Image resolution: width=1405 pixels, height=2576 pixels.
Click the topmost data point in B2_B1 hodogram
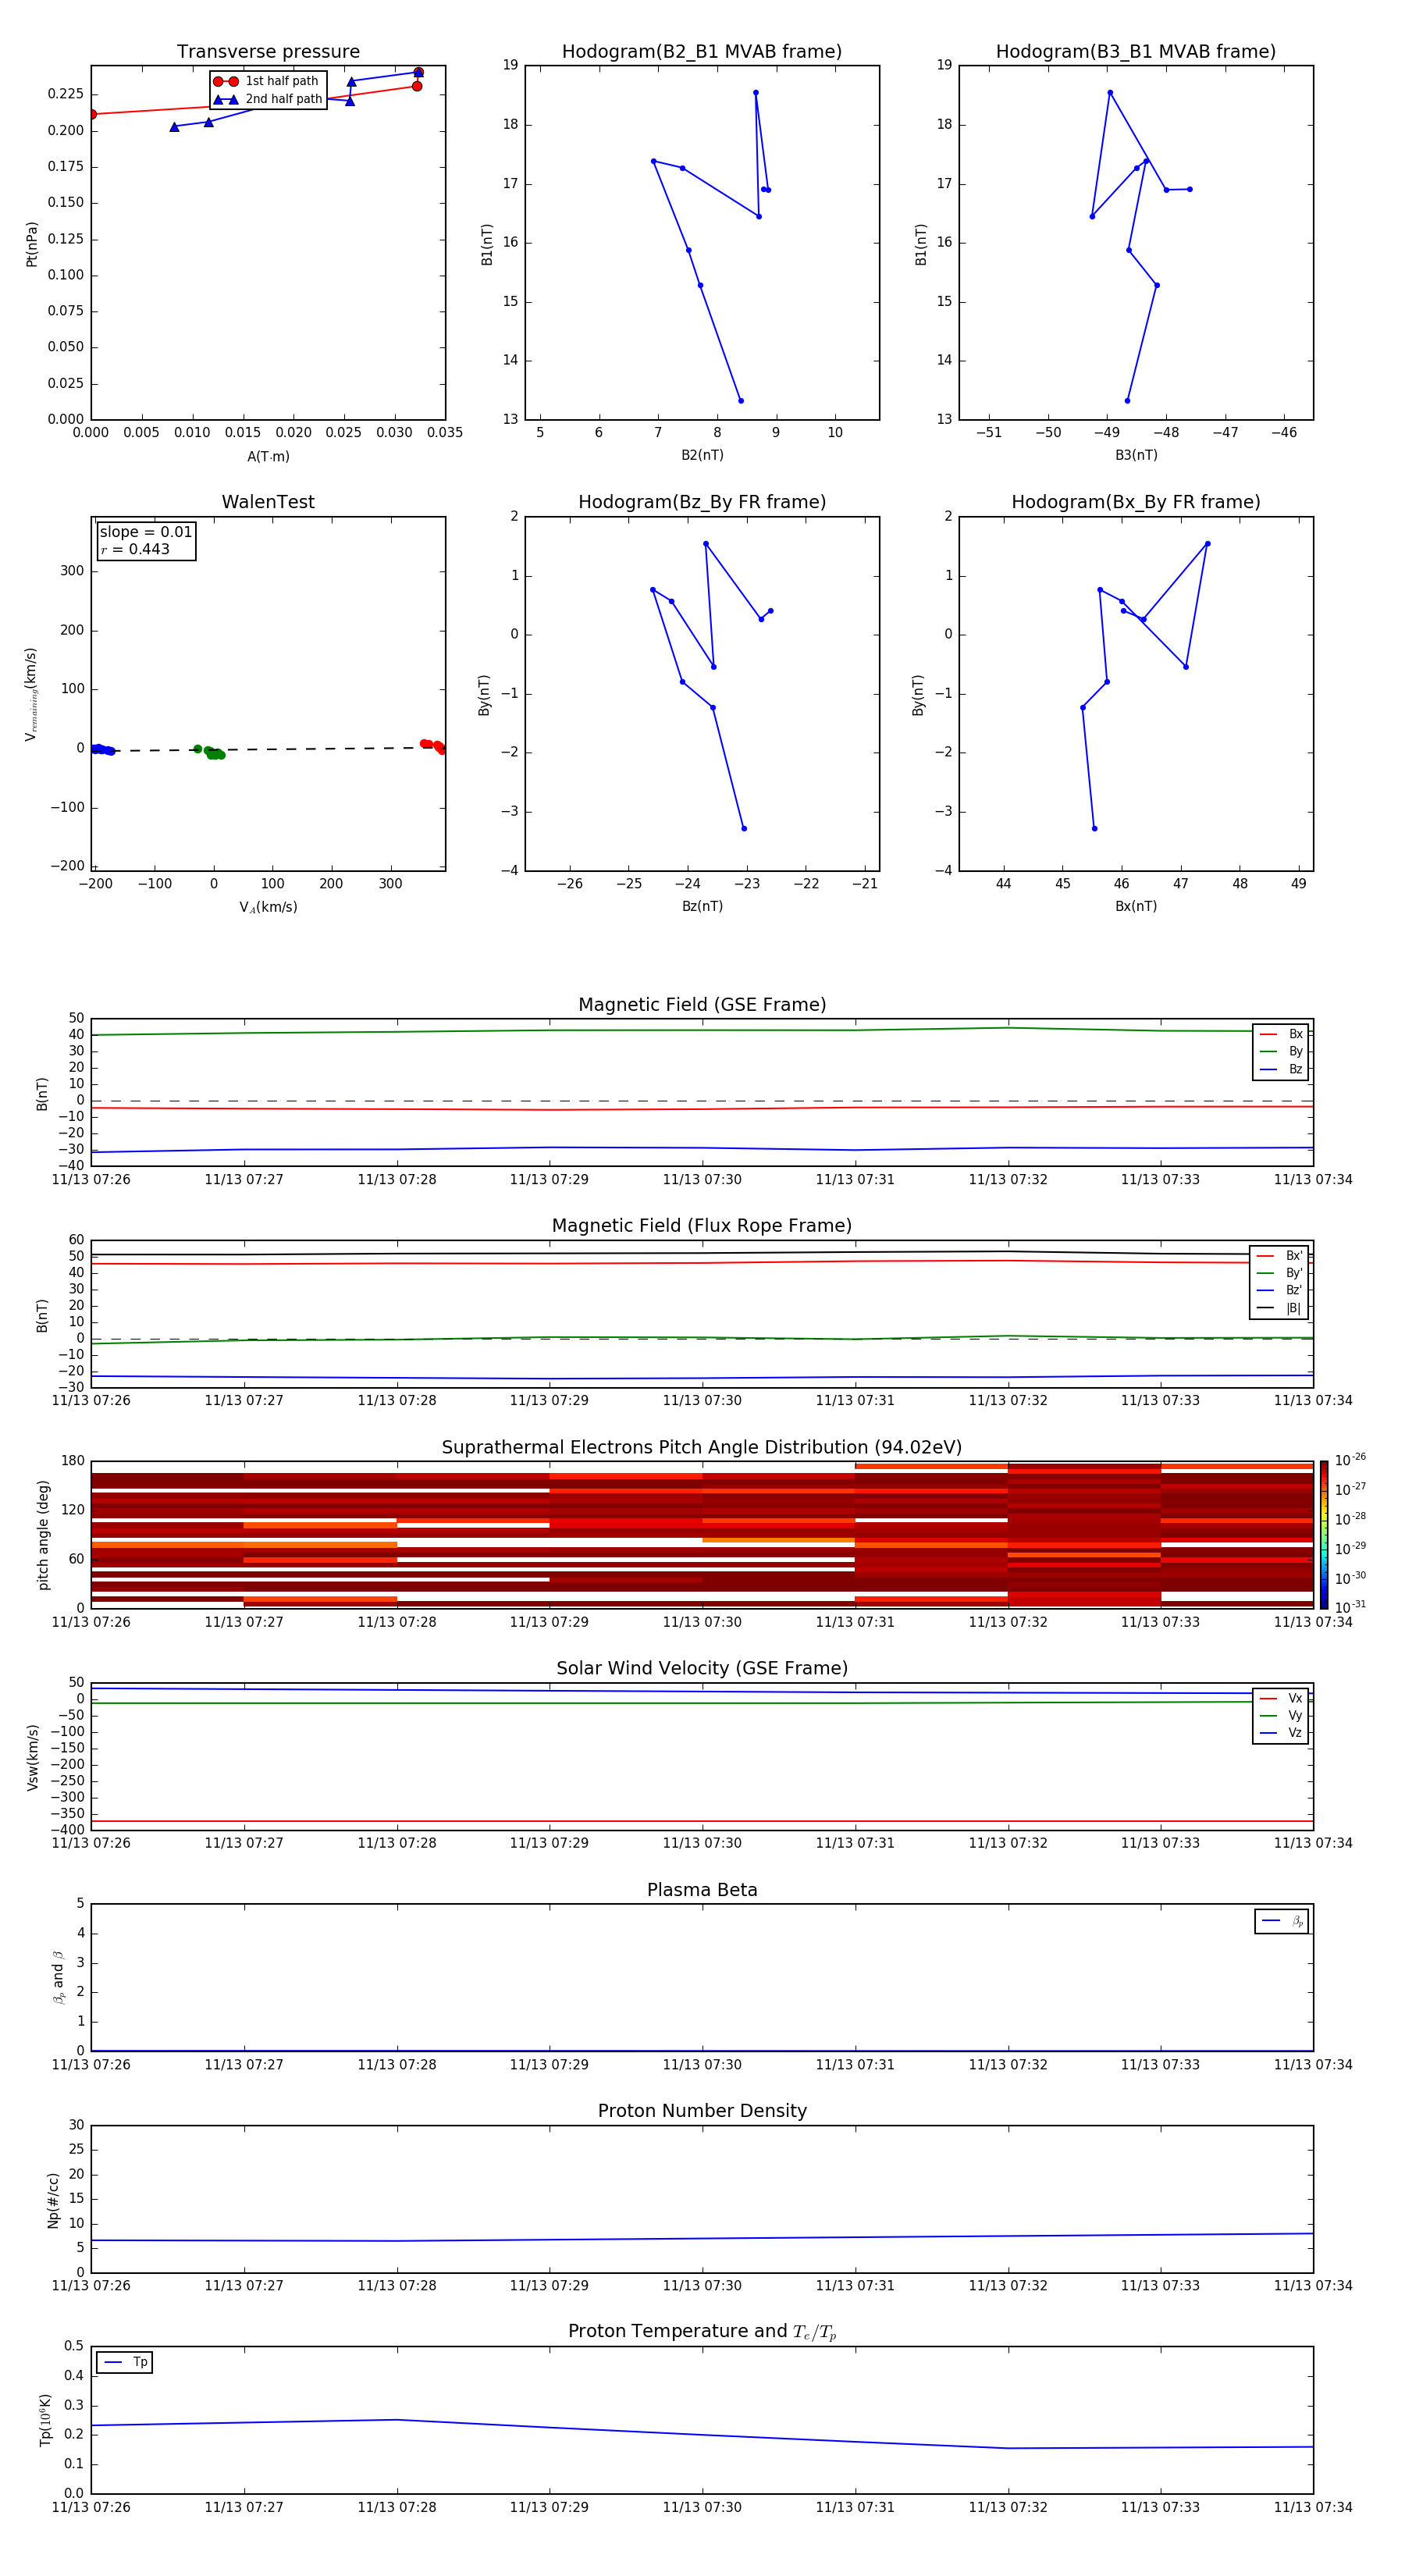pyautogui.click(x=755, y=92)
